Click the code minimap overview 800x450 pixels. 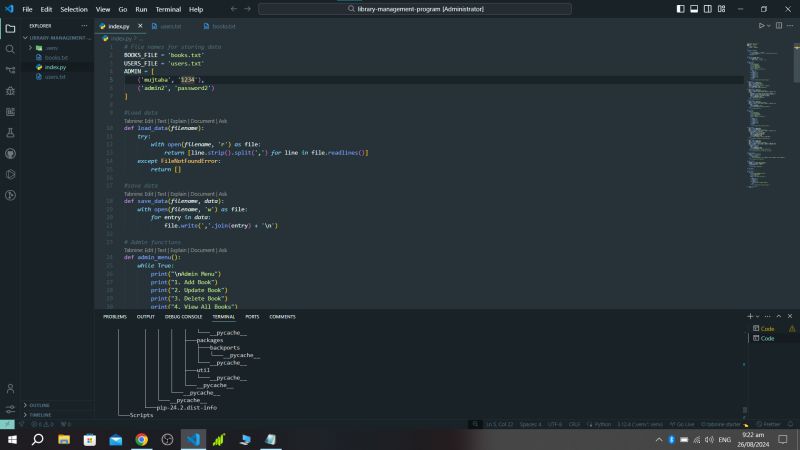click(x=768, y=115)
